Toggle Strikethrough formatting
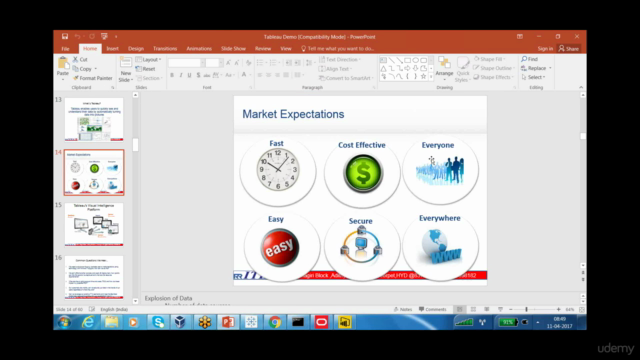 (x=207, y=75)
